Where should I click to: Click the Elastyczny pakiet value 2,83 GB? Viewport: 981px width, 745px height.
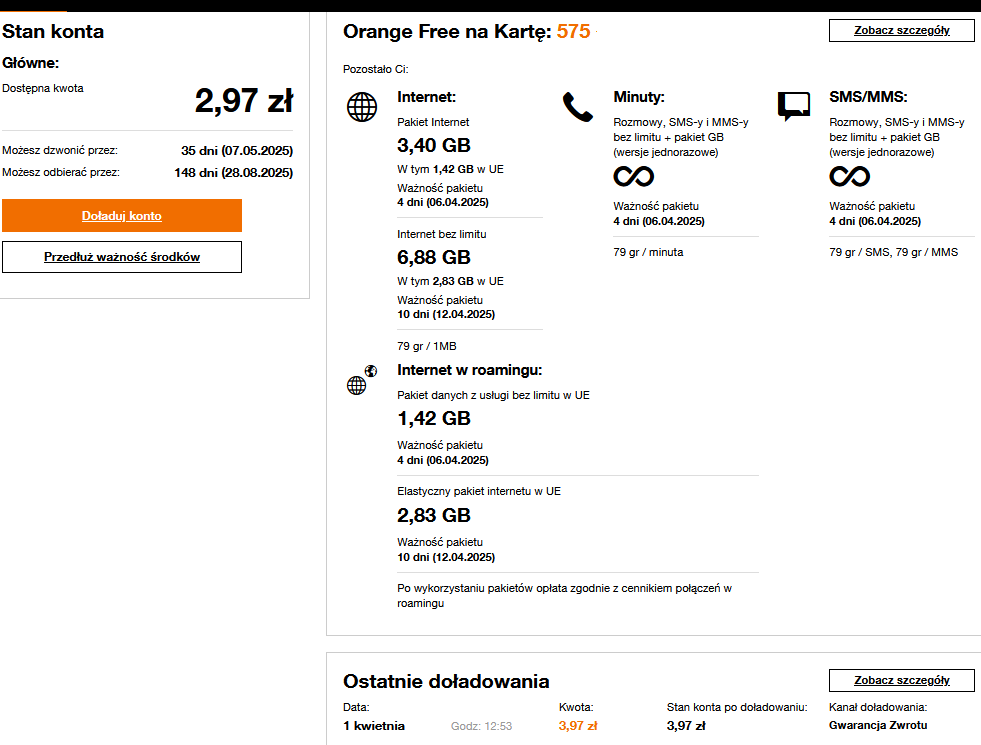[x=434, y=515]
